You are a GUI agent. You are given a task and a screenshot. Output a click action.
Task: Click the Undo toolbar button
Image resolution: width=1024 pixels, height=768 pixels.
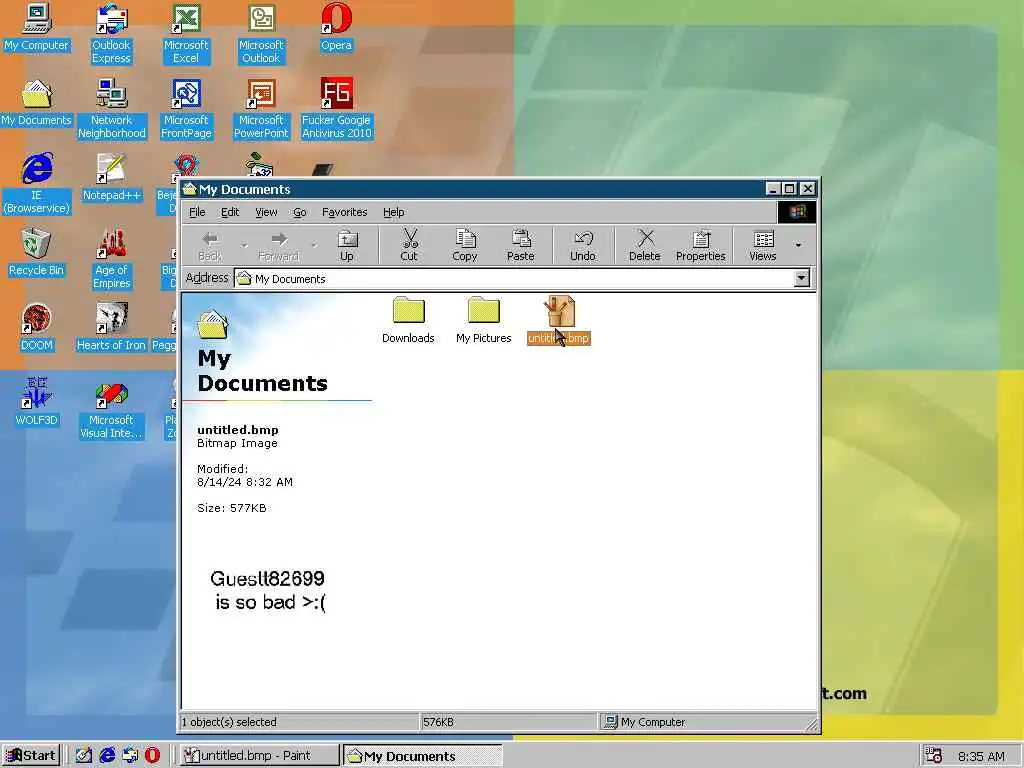583,245
